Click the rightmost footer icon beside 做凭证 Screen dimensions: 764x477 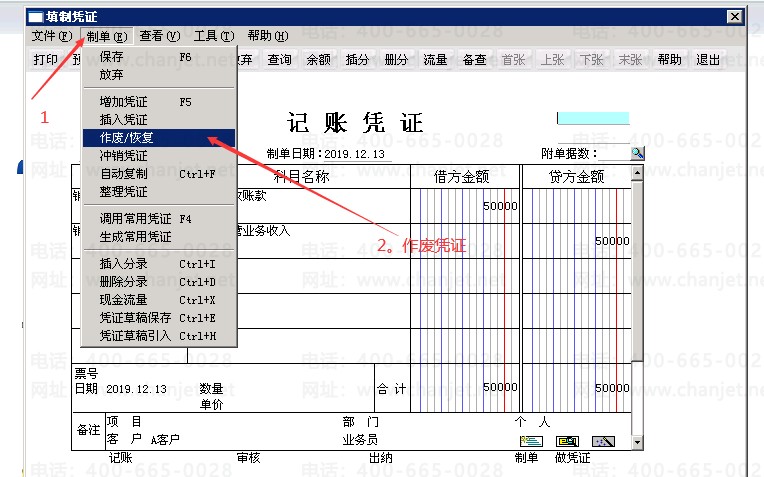point(603,441)
